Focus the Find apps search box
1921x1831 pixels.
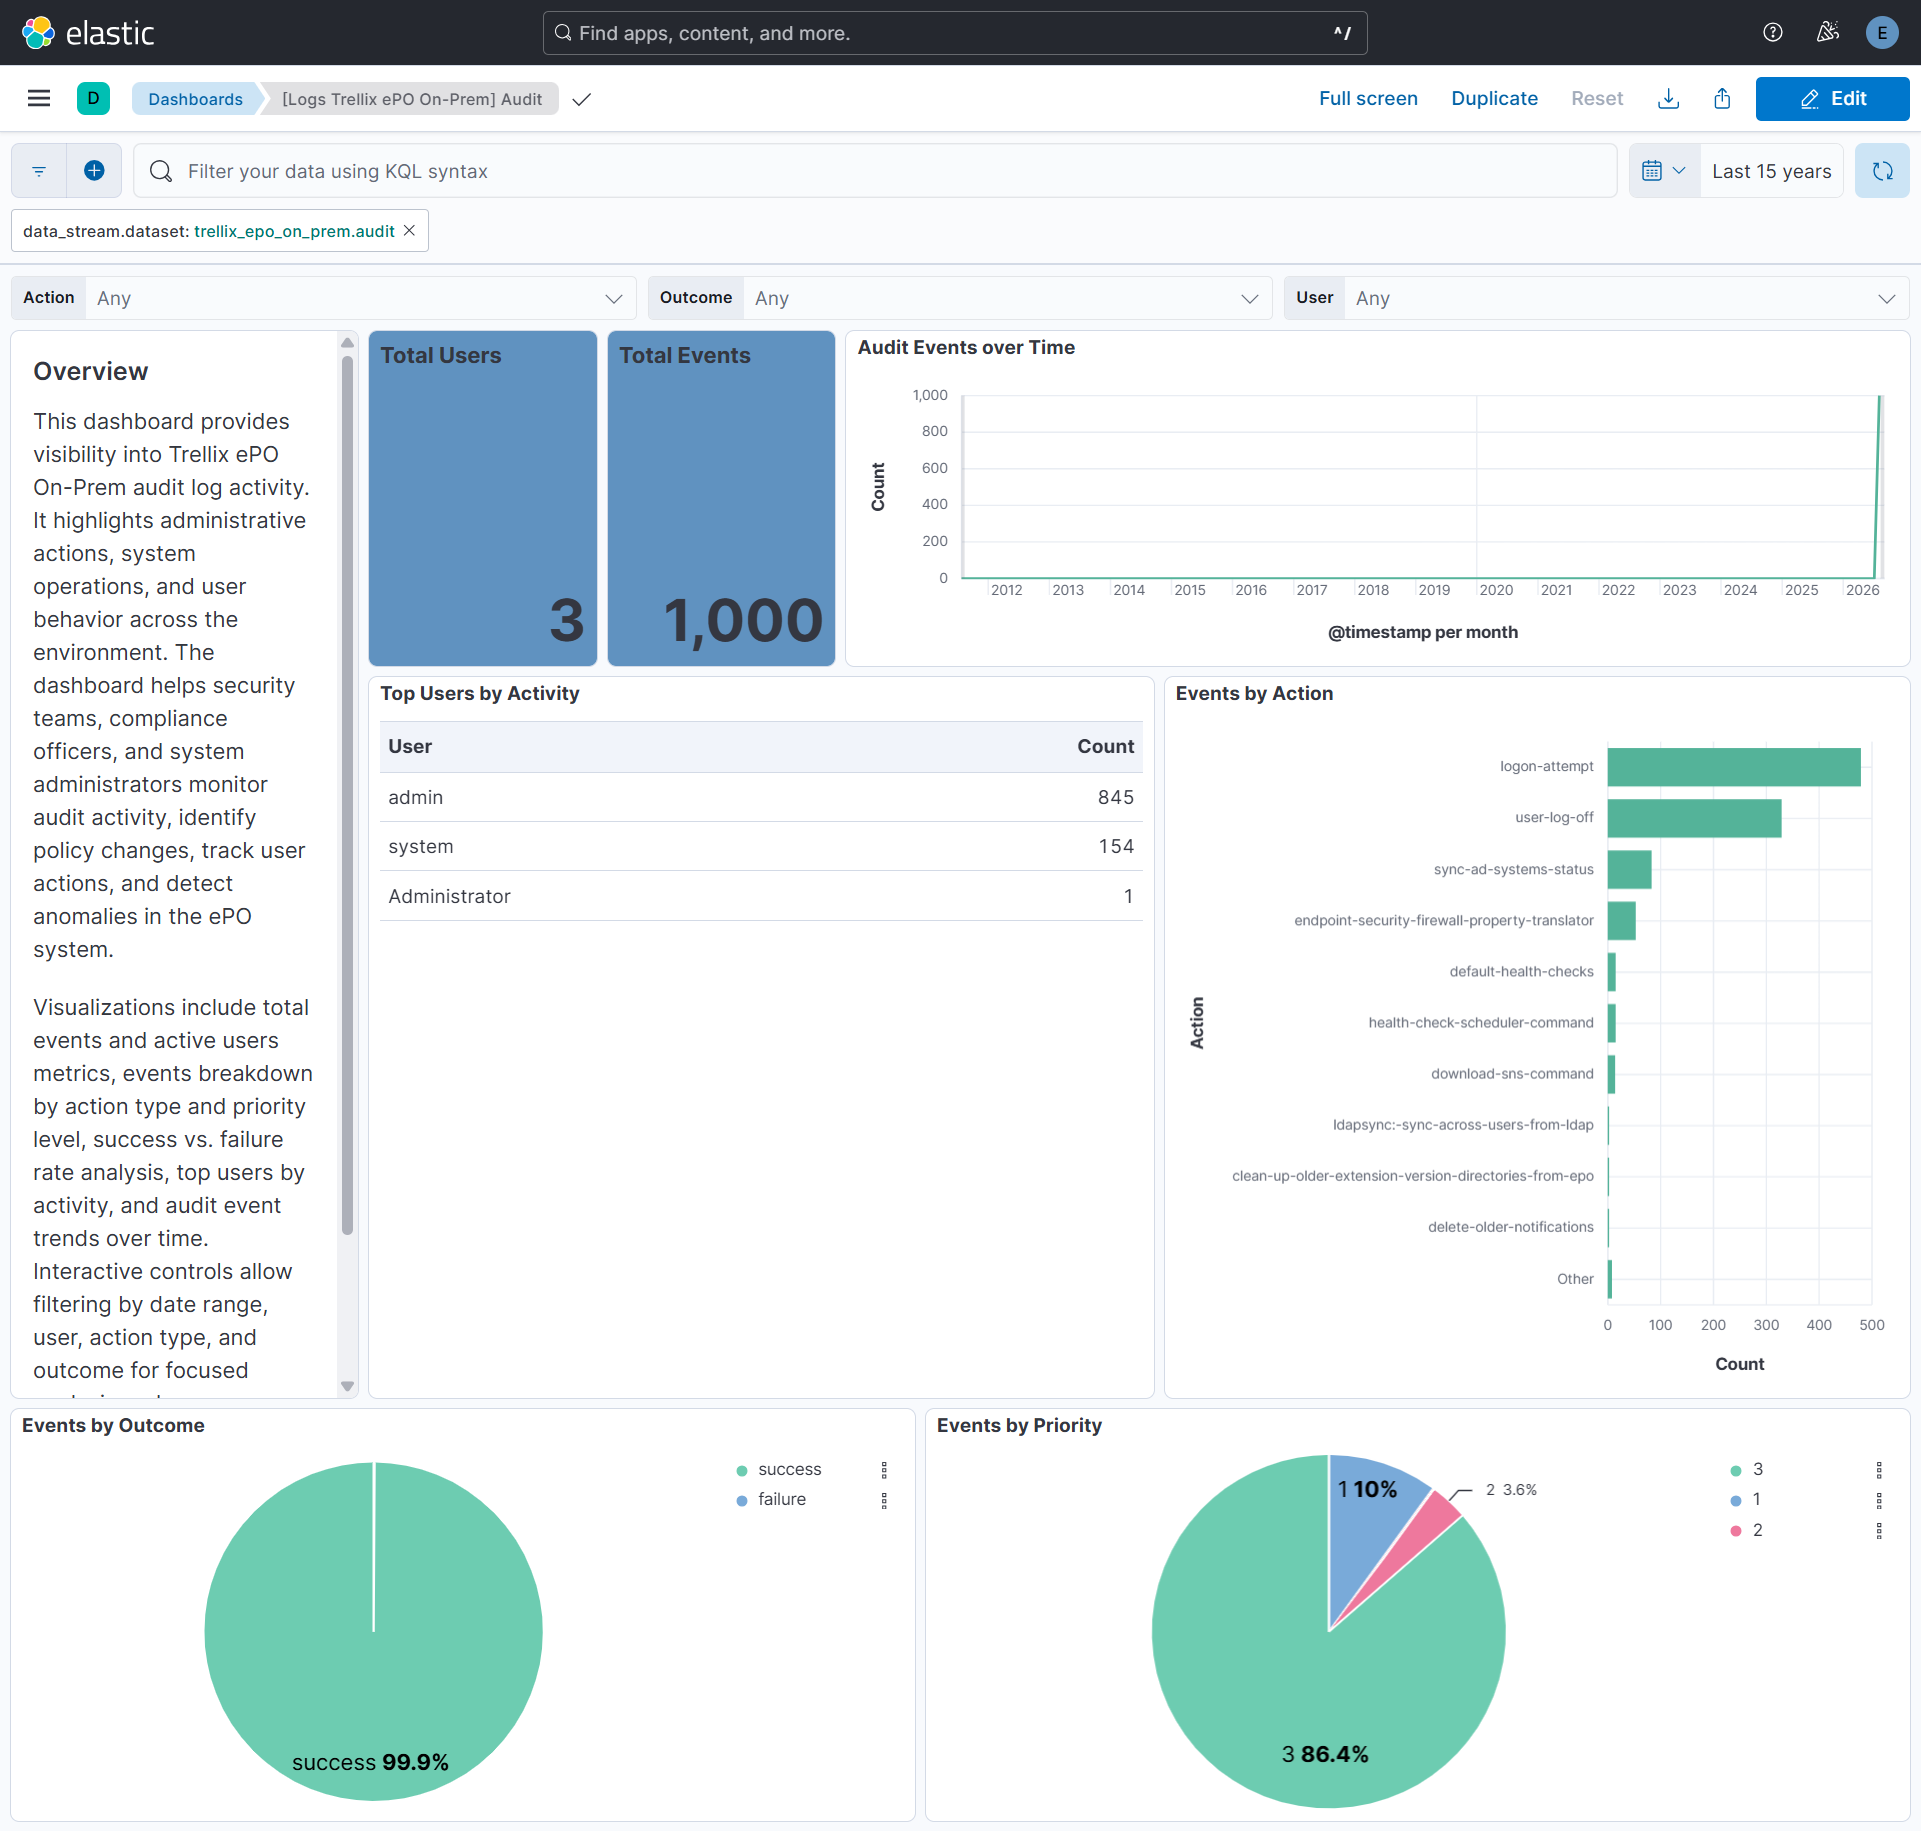tap(955, 33)
